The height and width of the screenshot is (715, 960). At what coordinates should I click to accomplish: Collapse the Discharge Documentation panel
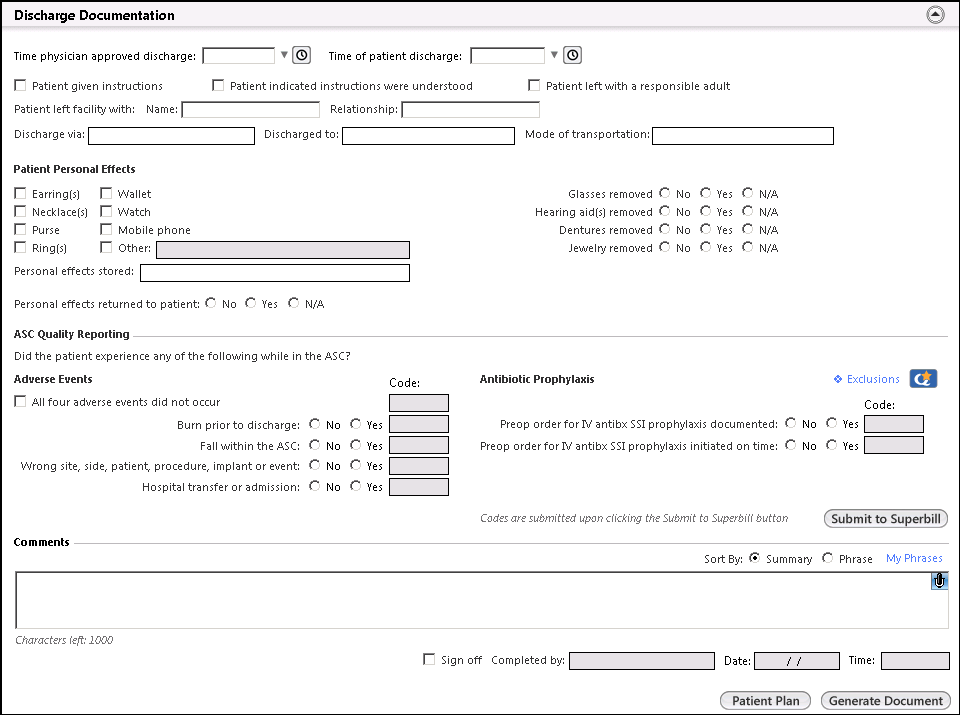pyautogui.click(x=935, y=15)
